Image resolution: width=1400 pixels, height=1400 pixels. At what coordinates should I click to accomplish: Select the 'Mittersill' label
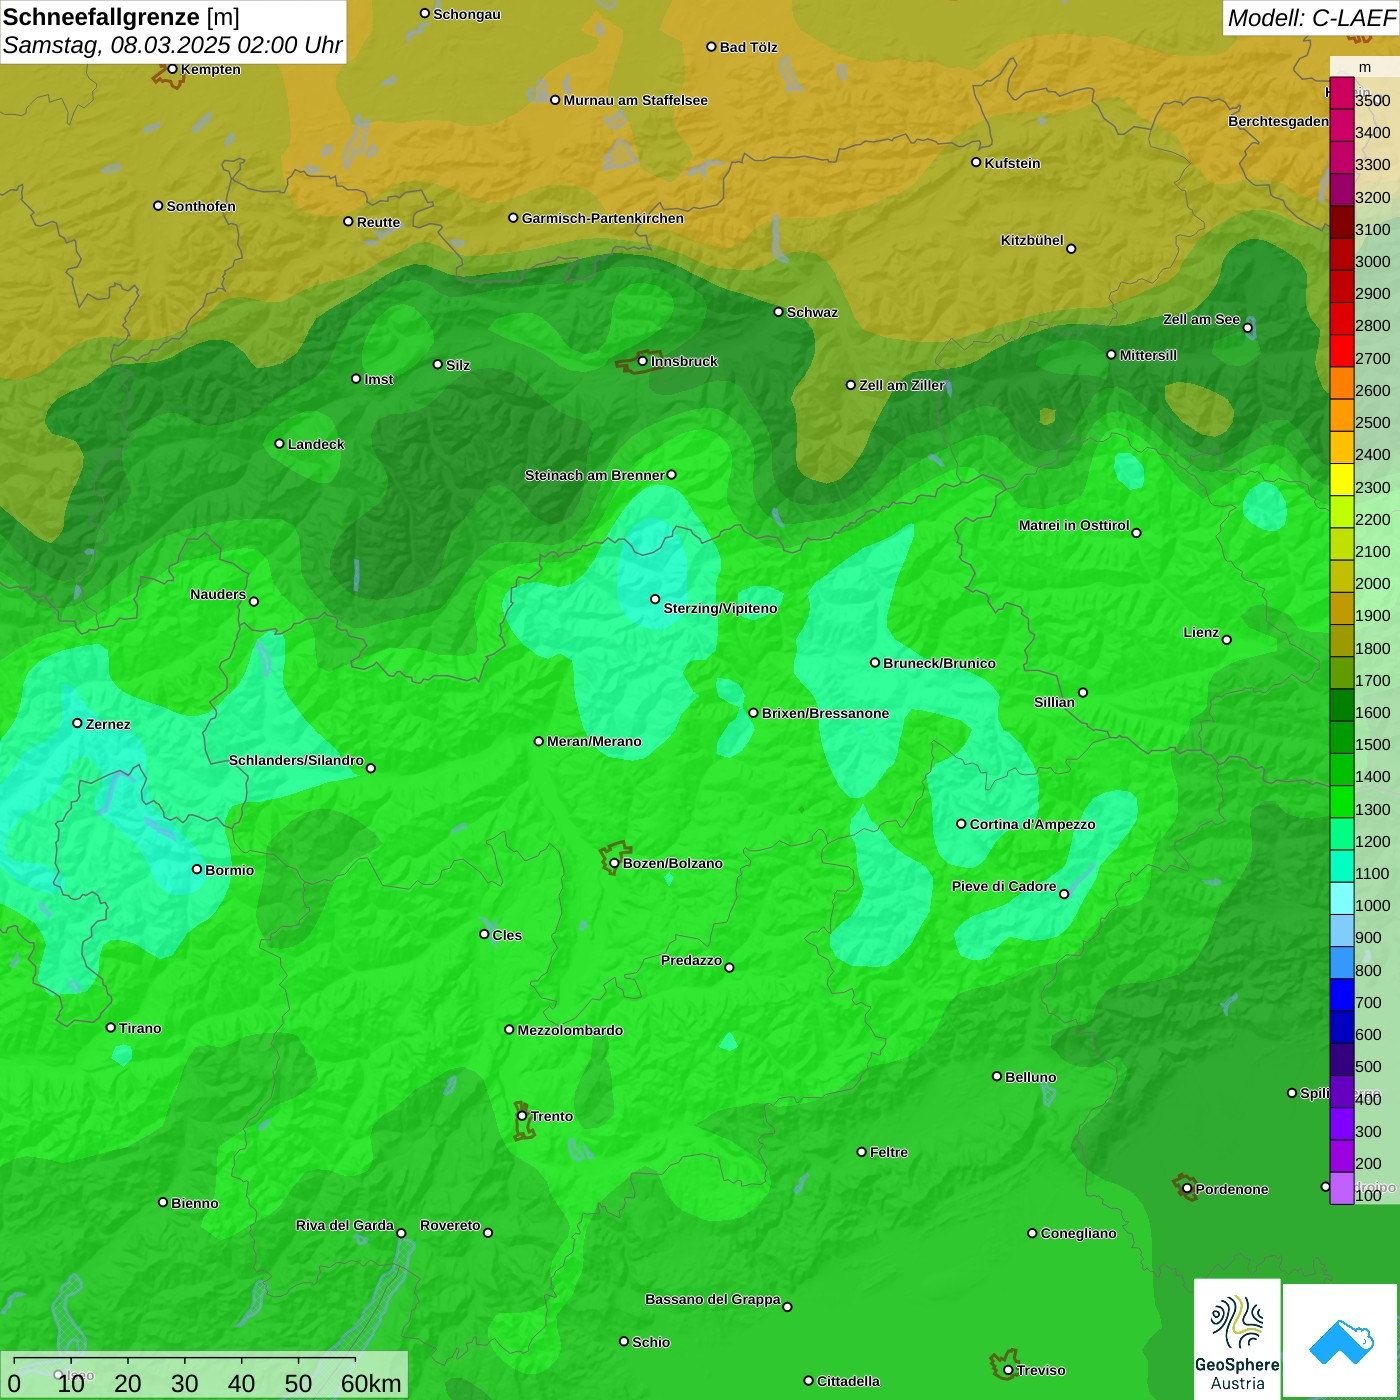click(x=1148, y=355)
